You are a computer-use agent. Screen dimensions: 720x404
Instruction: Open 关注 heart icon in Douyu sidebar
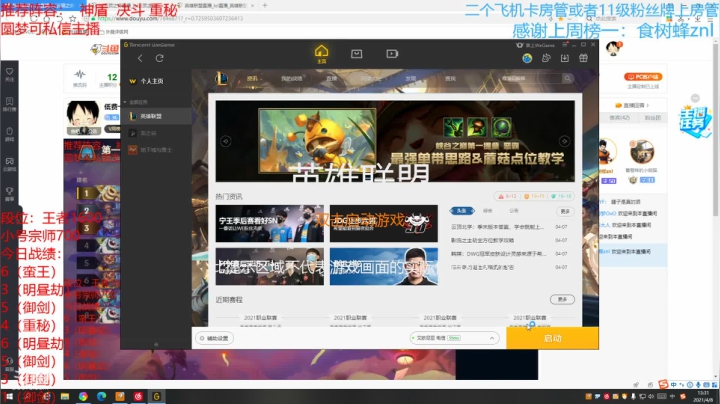pos(9,74)
